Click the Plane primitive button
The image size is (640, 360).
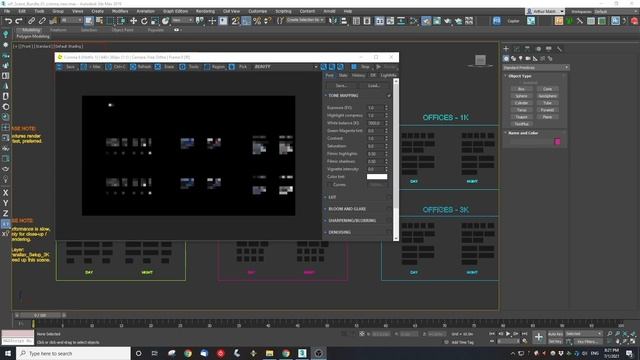[547, 117]
